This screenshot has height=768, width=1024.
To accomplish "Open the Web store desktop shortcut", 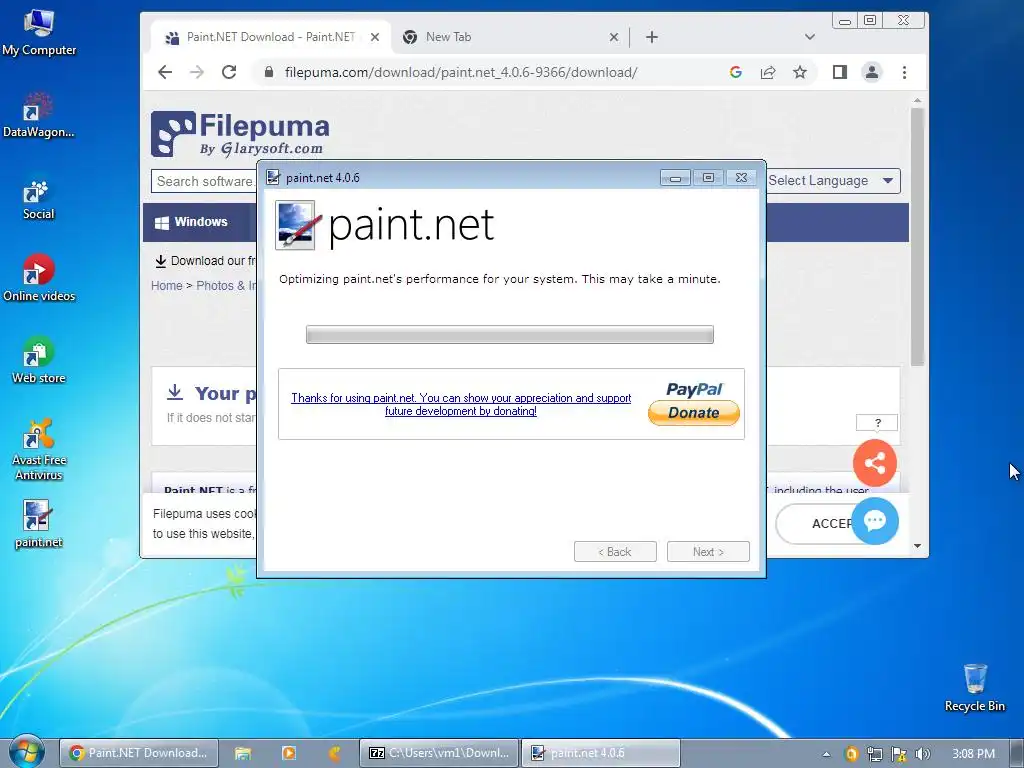I will pyautogui.click(x=39, y=361).
